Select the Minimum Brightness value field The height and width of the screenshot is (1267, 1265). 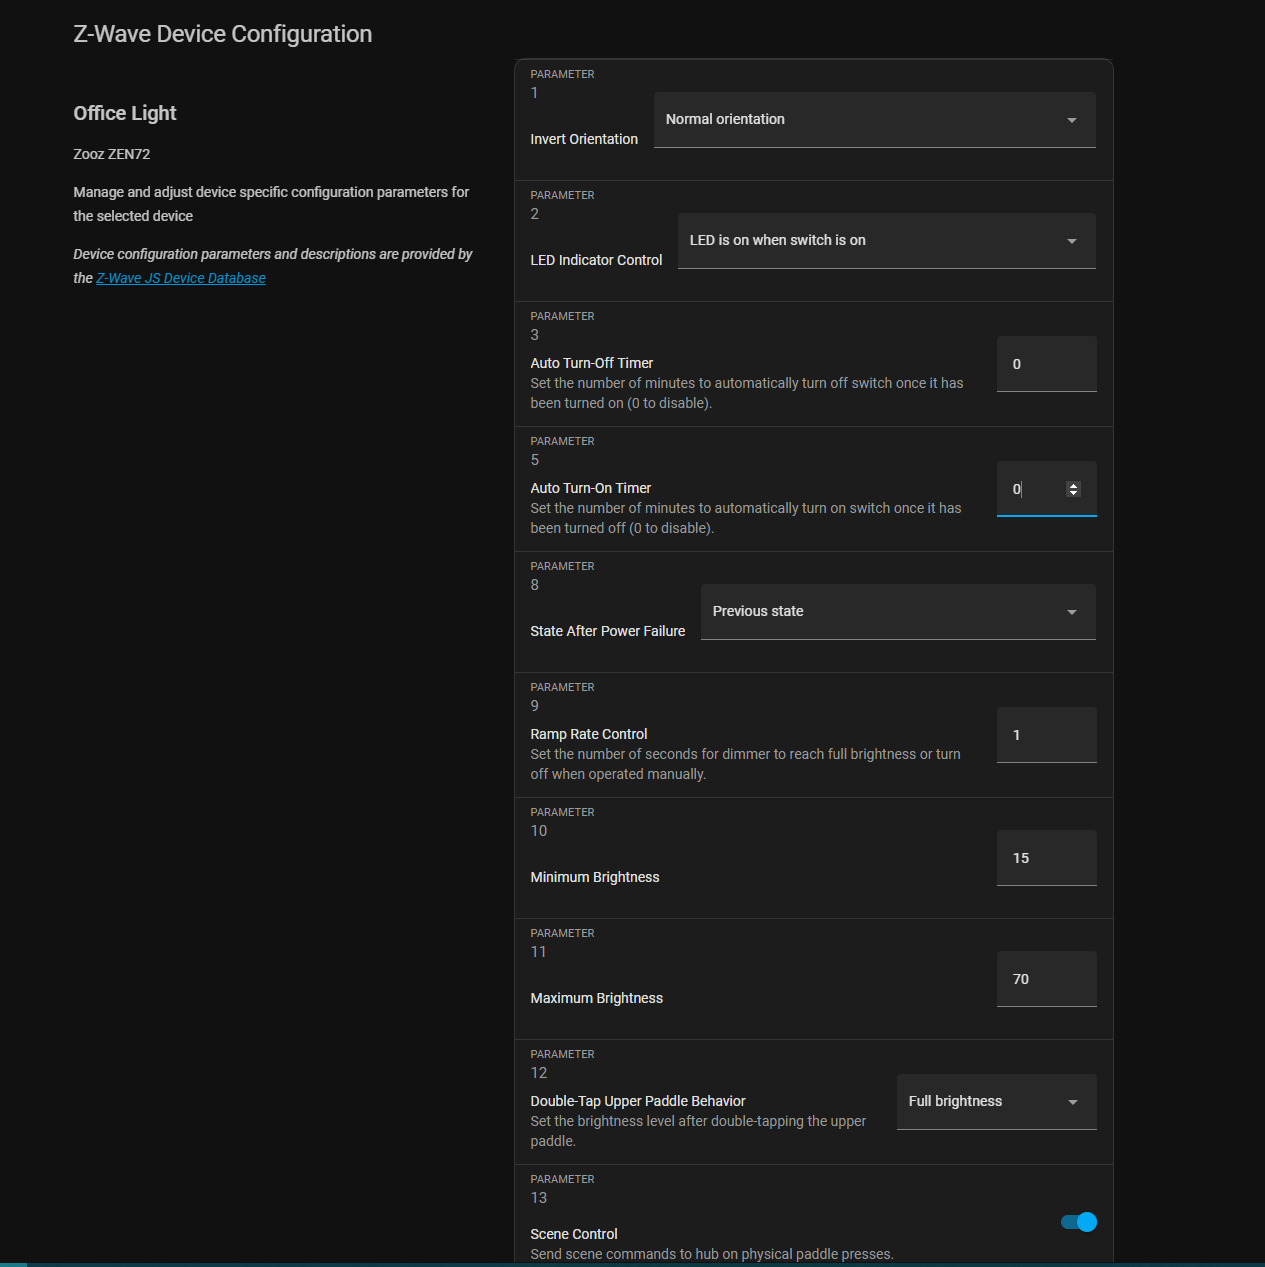(1045, 858)
